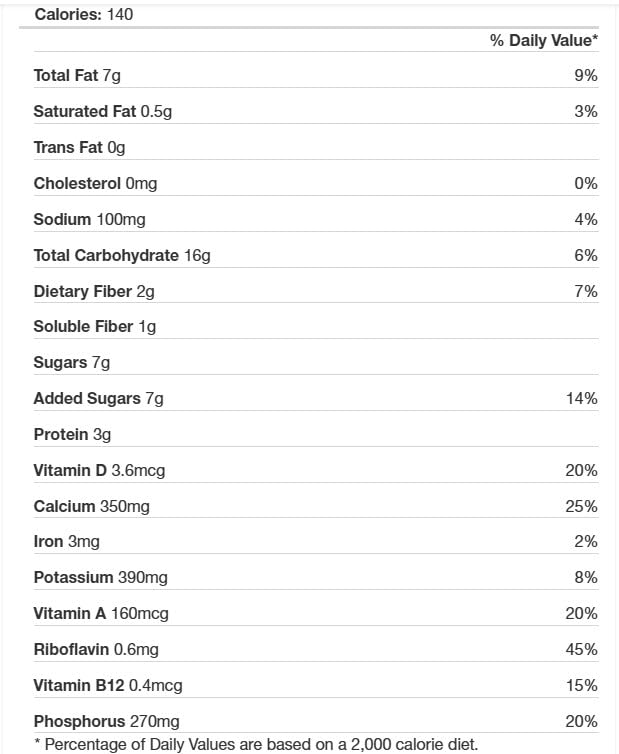Select the Phosphorus 270mg label
The height and width of the screenshot is (754, 619).
[x=106, y=722]
